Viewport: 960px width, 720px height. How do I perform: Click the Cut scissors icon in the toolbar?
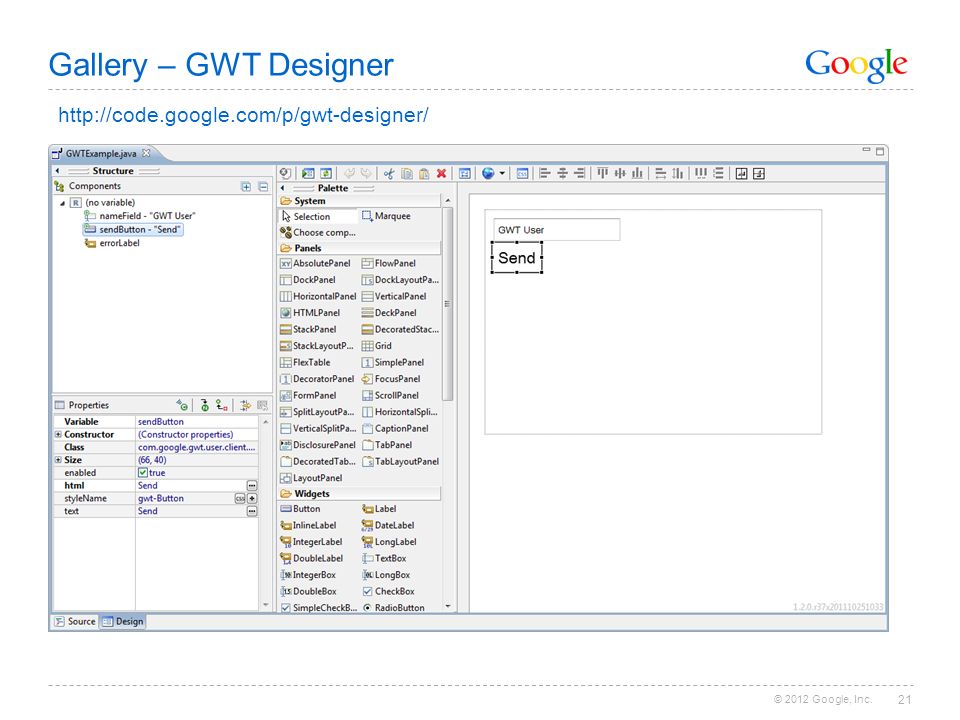389,174
